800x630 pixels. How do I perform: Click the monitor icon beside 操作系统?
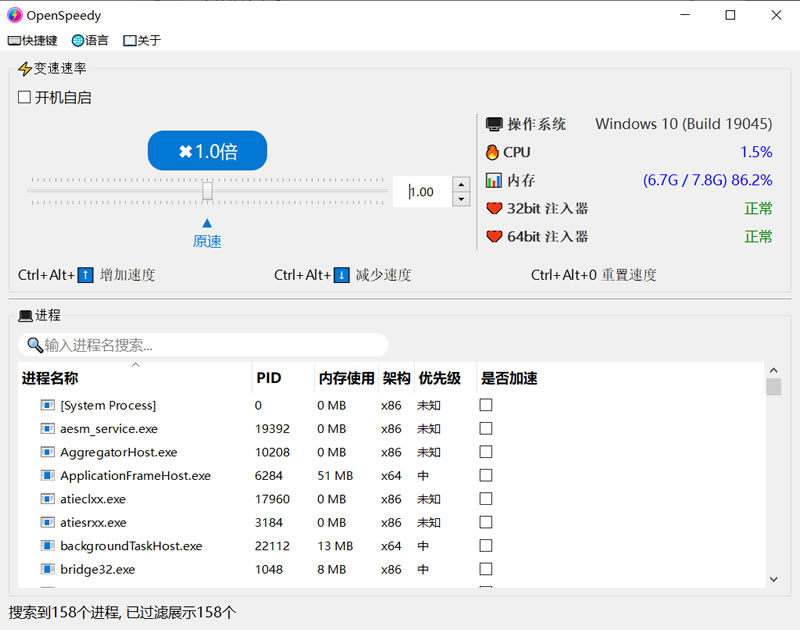point(493,124)
